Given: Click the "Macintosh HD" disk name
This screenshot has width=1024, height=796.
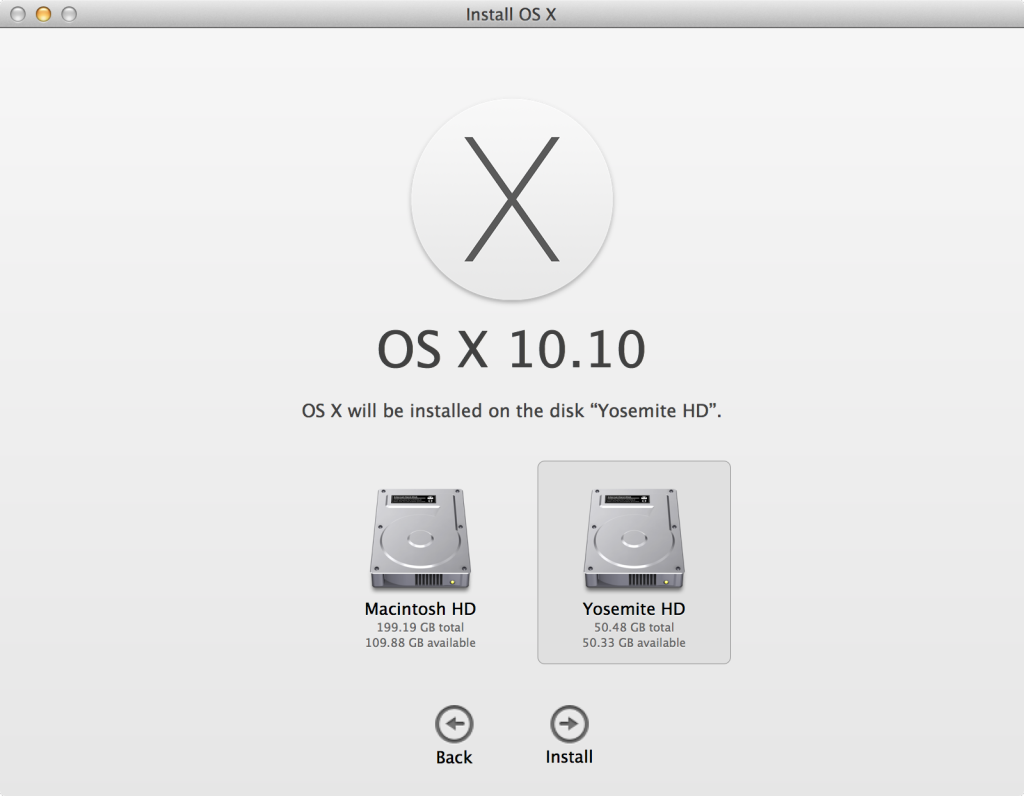Looking at the screenshot, I should coord(420,609).
